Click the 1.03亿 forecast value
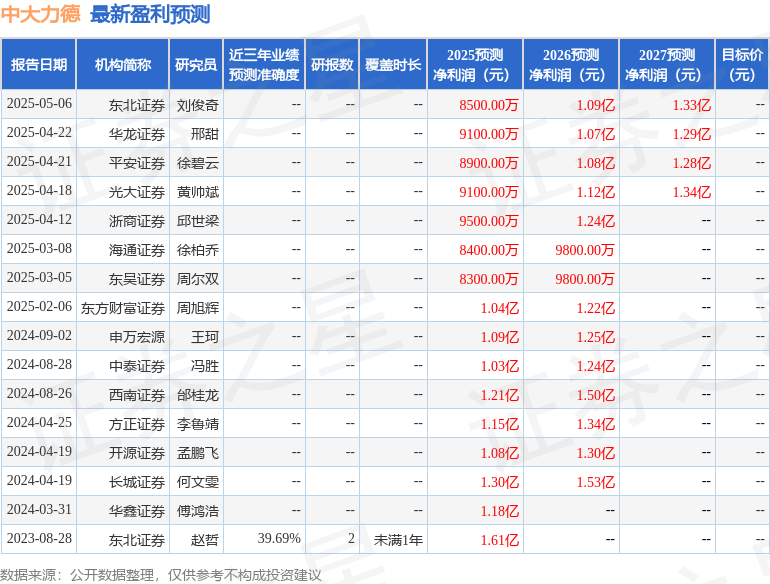This screenshot has width=770, height=584. pyautogui.click(x=499, y=366)
